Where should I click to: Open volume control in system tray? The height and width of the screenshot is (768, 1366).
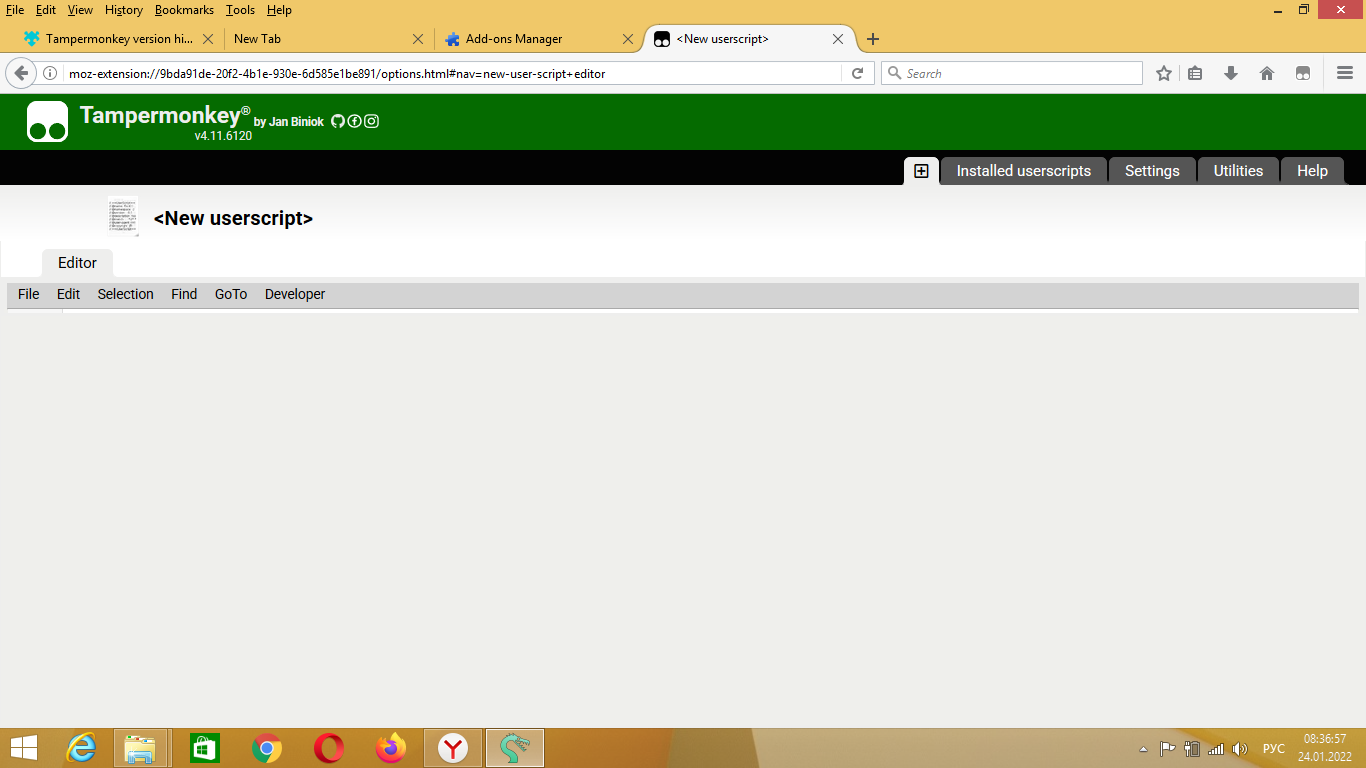point(1241,749)
